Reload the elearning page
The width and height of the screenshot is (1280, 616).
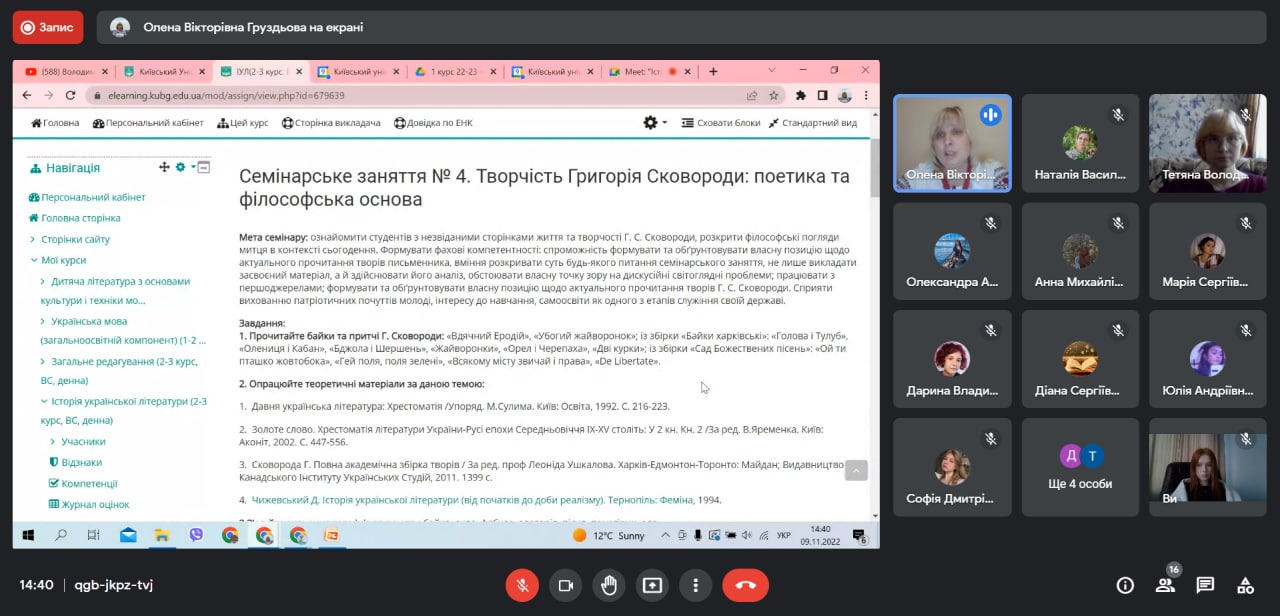(x=70, y=95)
